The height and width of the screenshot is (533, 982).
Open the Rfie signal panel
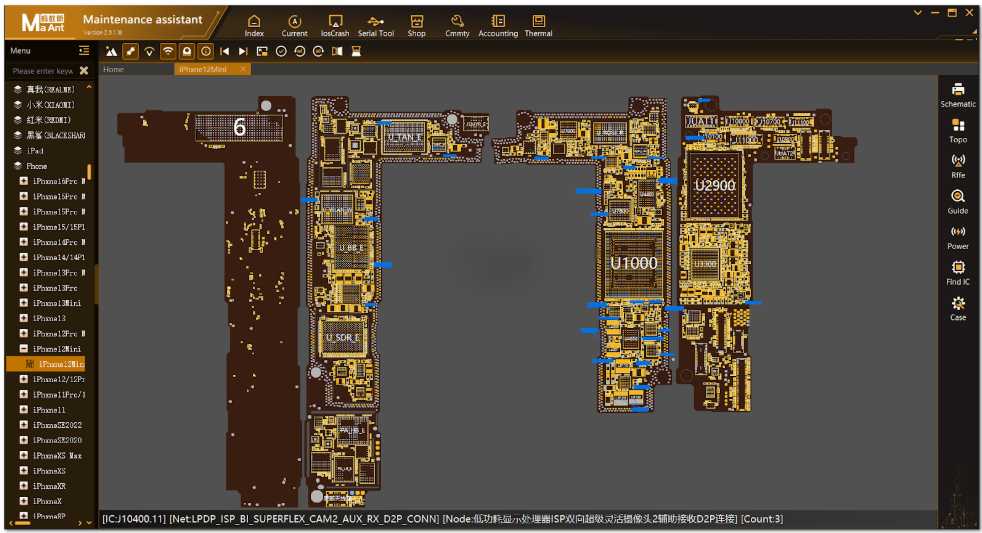click(x=958, y=167)
